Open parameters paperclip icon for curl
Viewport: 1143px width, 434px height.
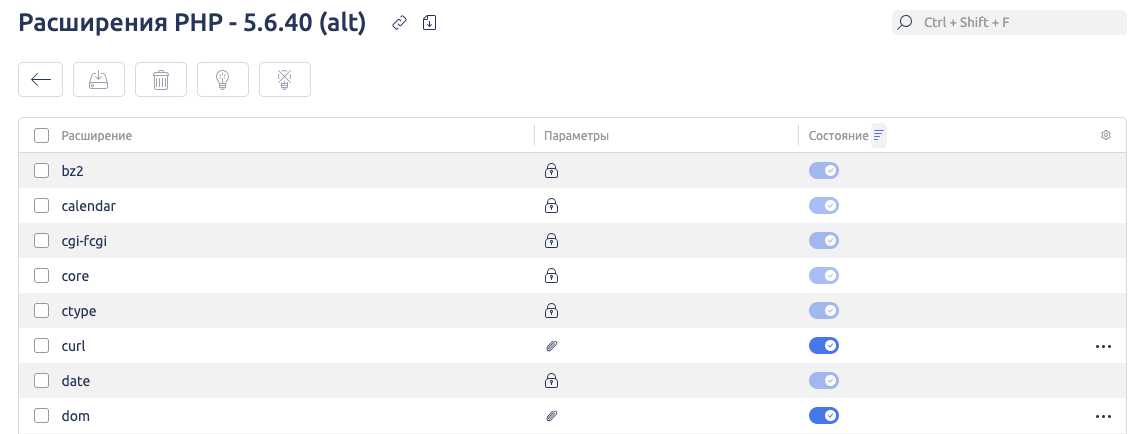click(550, 346)
